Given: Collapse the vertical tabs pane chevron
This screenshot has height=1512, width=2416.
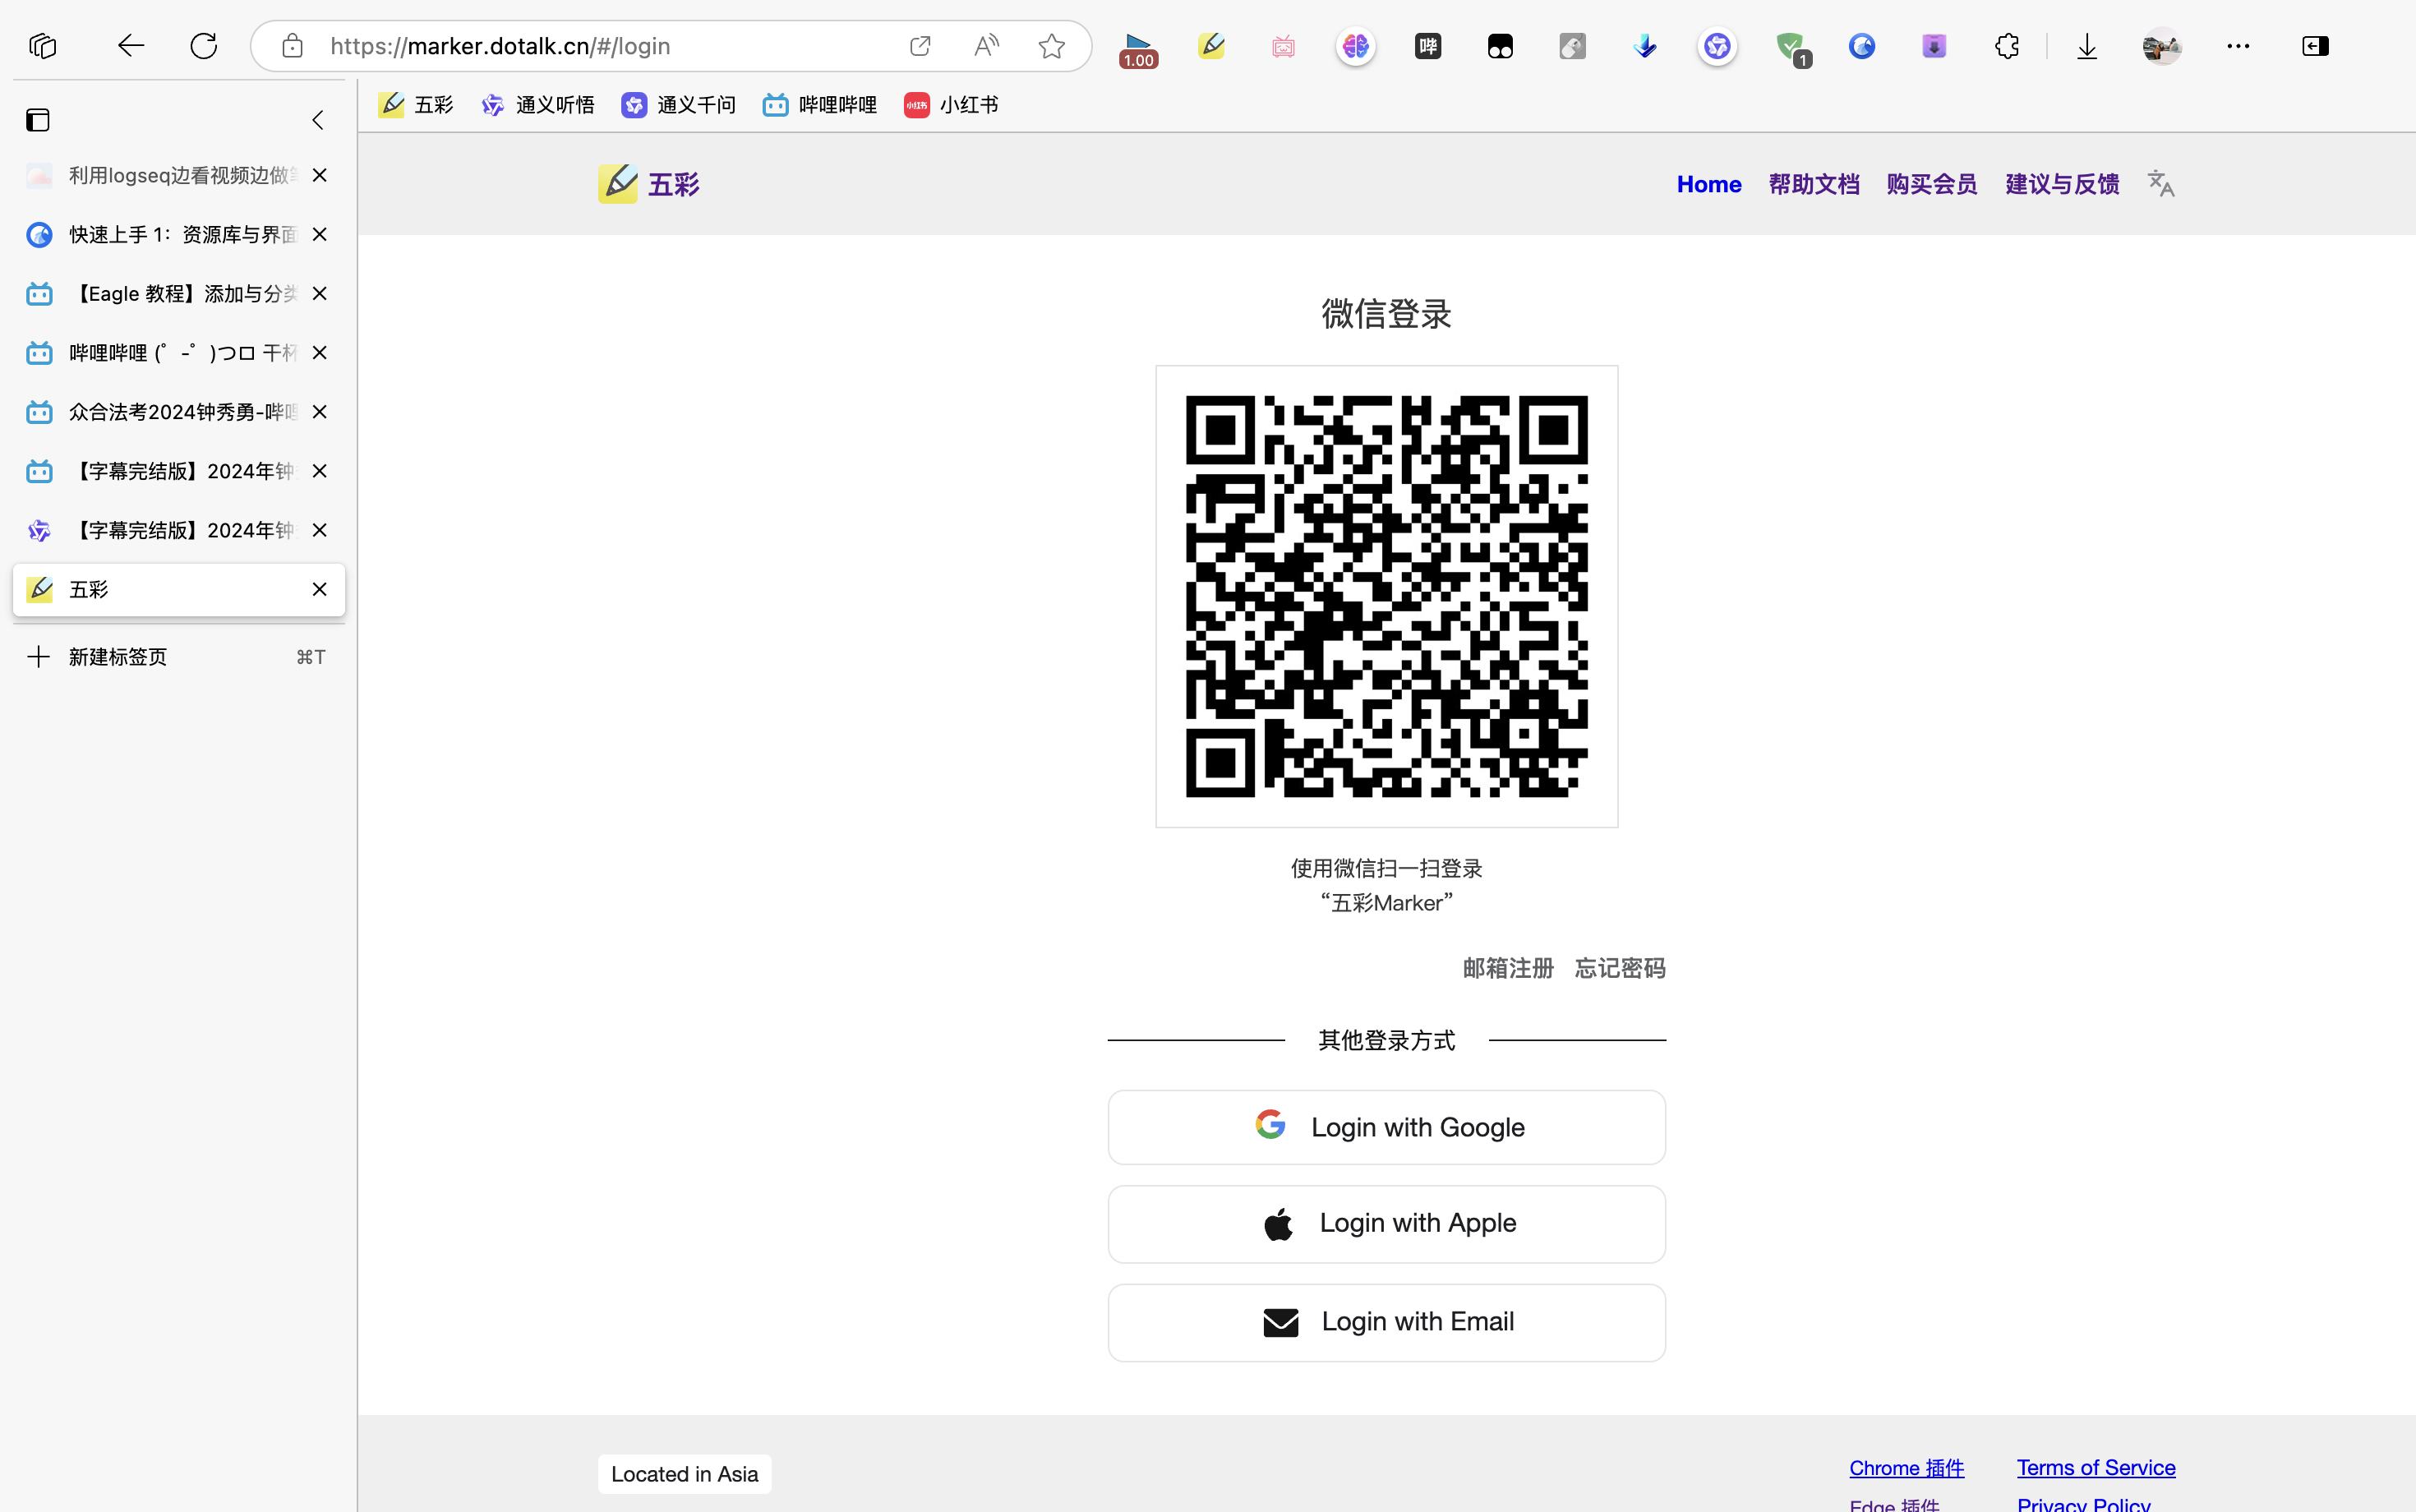Looking at the screenshot, I should [x=318, y=120].
